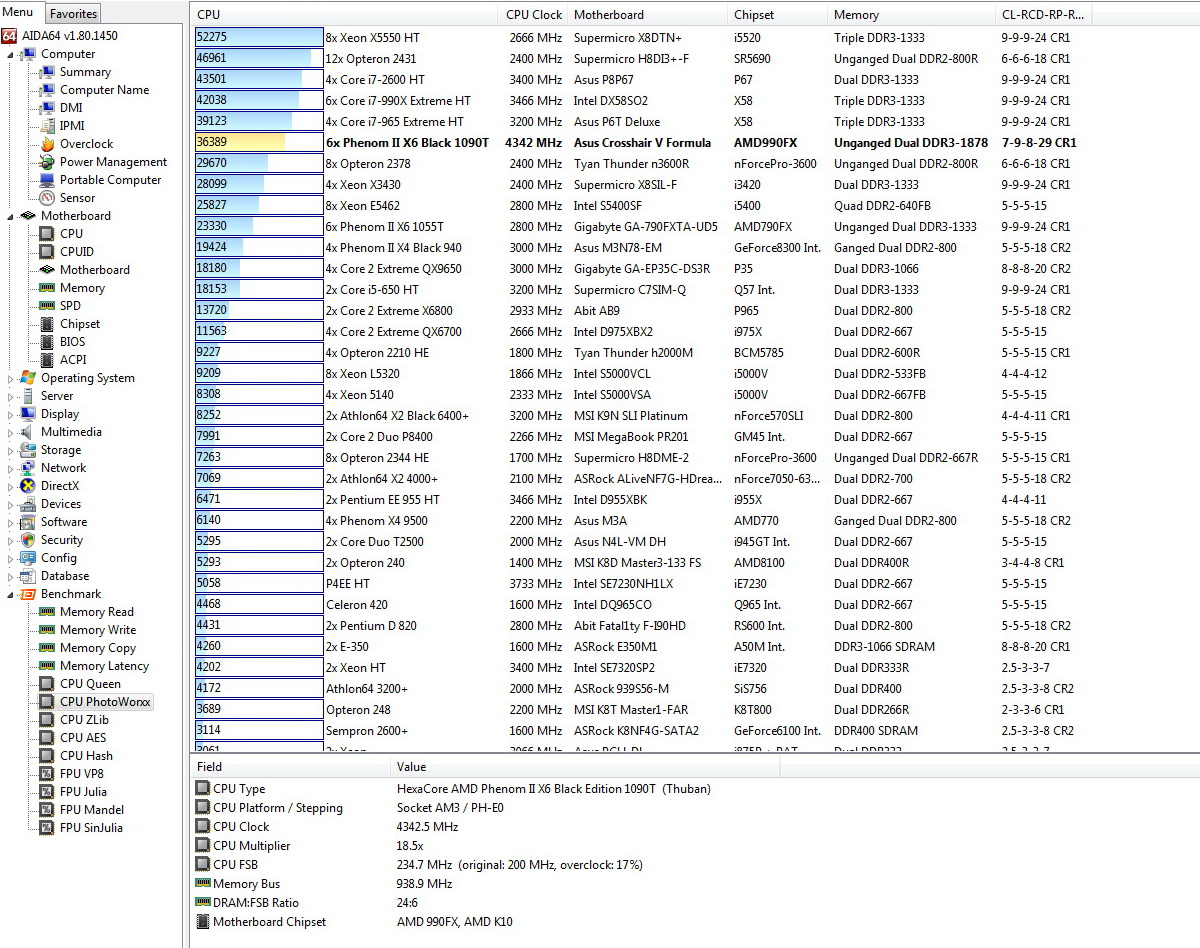
Task: Click the 52275 result bar for Xeon X5550
Action: coord(259,37)
